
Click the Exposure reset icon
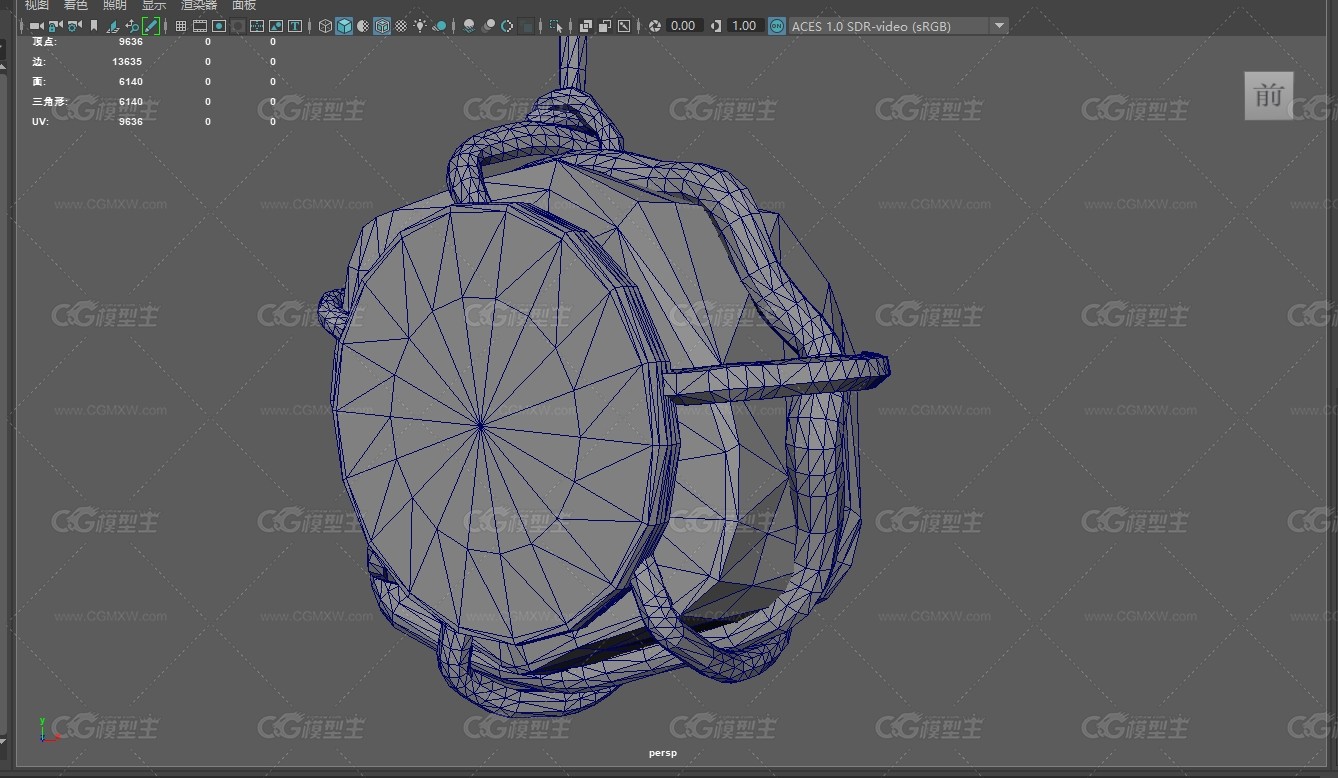coord(654,26)
